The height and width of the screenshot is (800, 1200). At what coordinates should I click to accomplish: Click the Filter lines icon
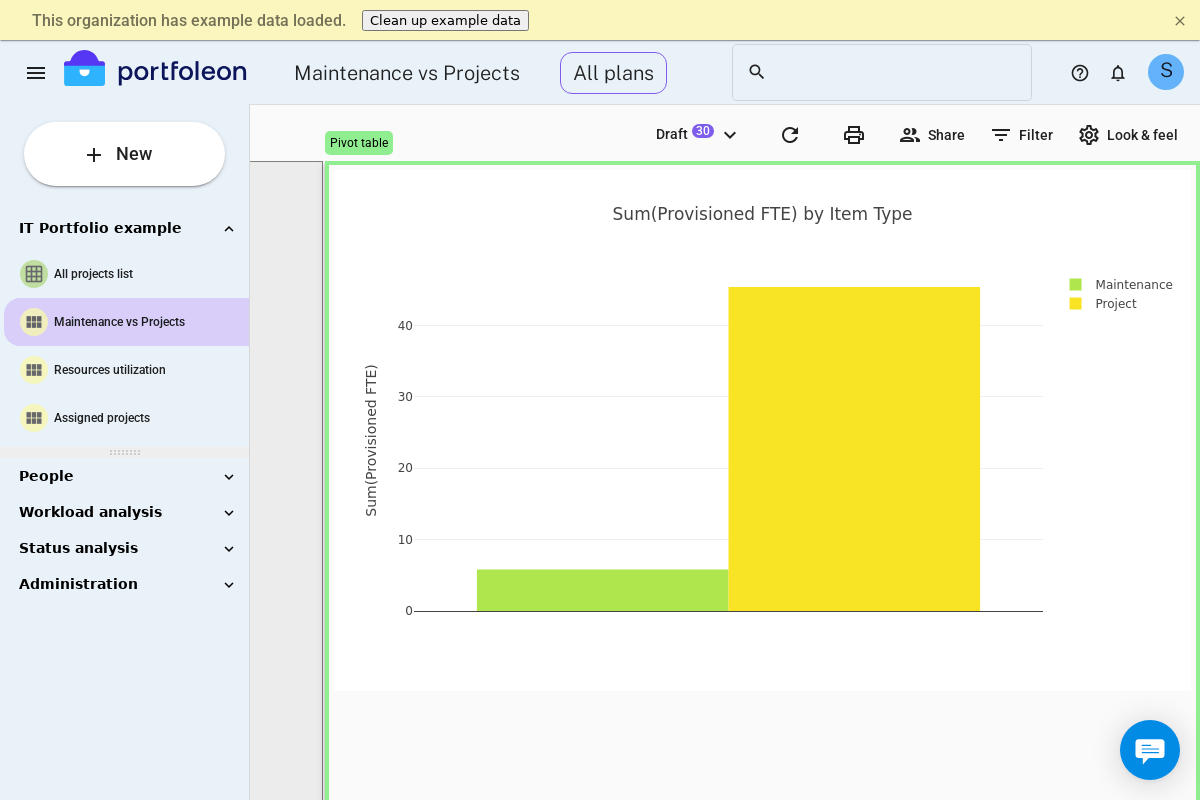coord(1001,135)
